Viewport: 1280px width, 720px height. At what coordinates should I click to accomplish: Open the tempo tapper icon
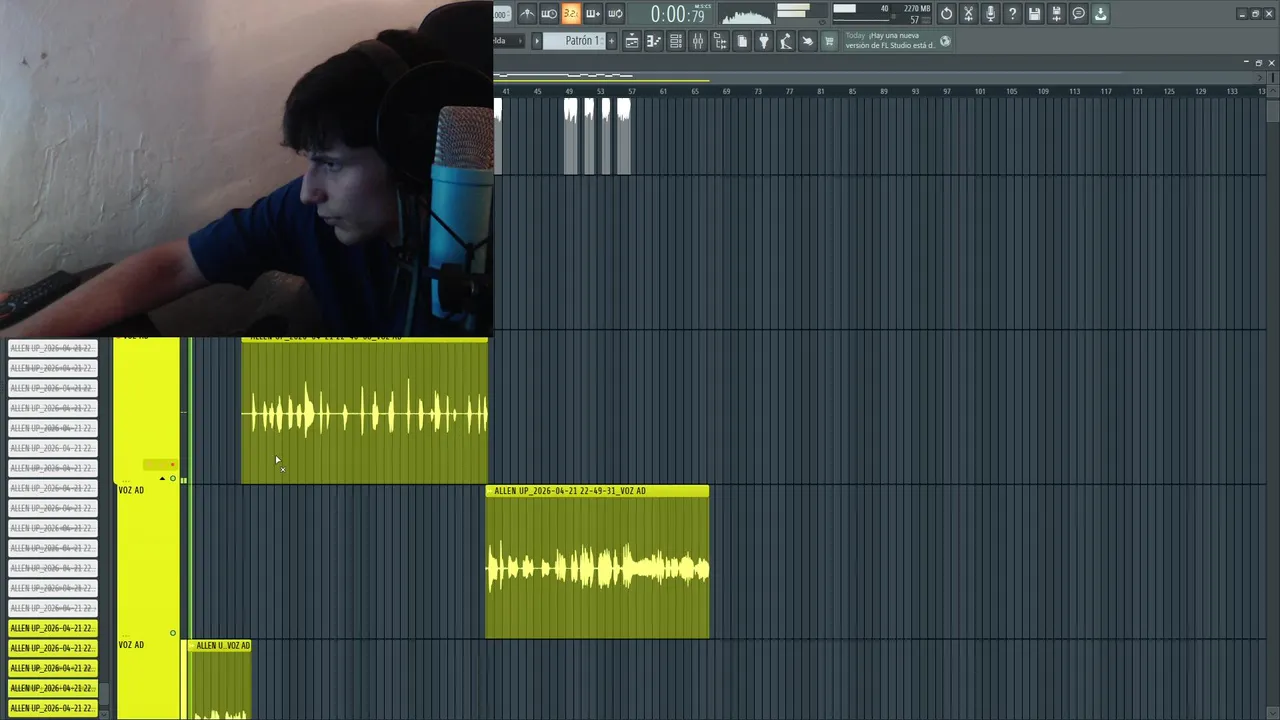coord(786,41)
